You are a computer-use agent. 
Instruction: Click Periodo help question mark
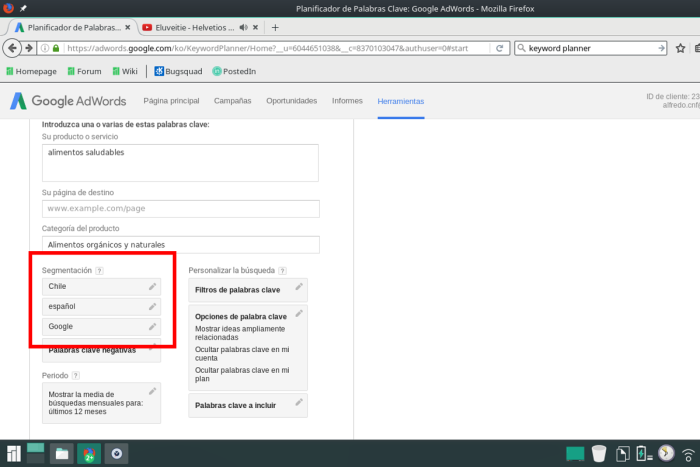tap(76, 375)
